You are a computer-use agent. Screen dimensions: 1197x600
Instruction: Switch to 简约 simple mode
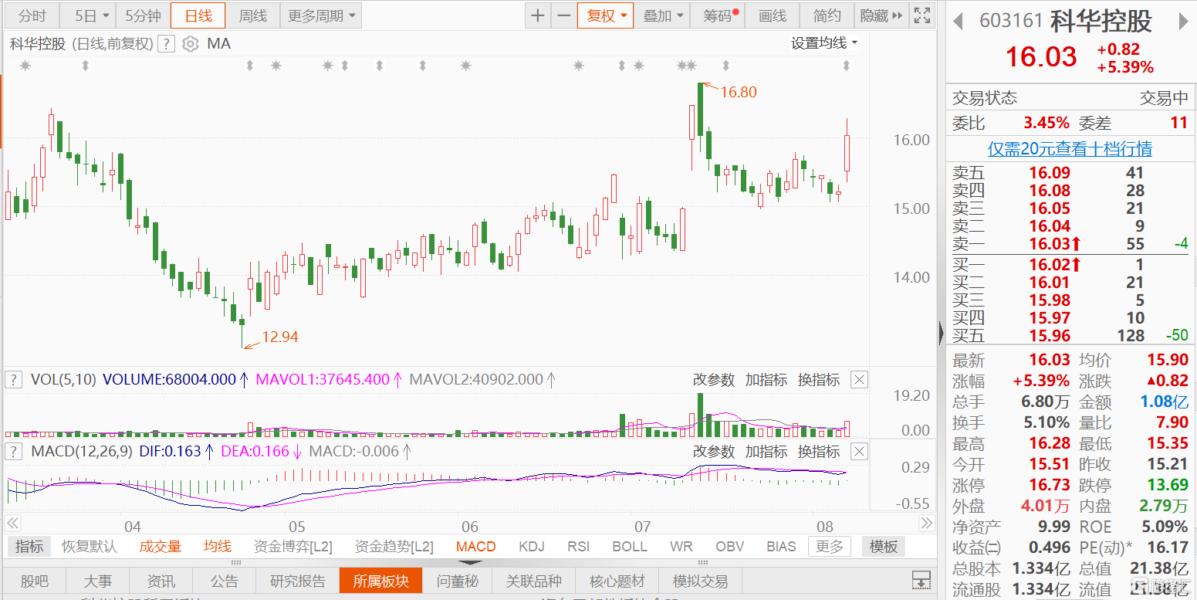[827, 15]
